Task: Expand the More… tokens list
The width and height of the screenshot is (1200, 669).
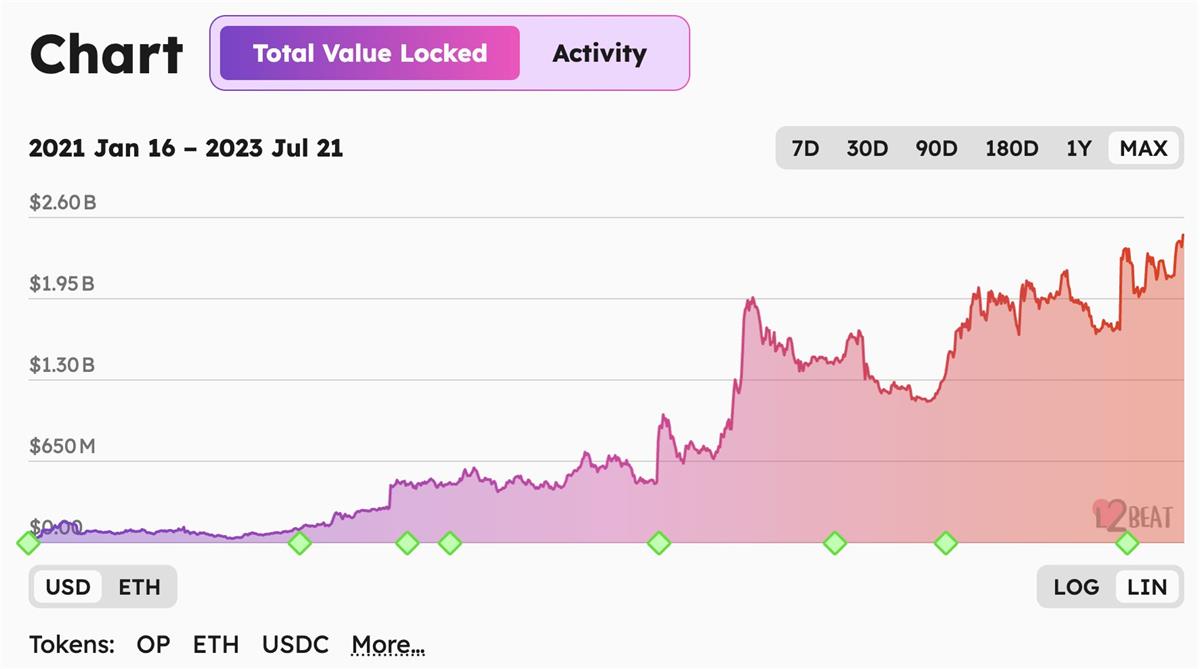Action: point(388,645)
